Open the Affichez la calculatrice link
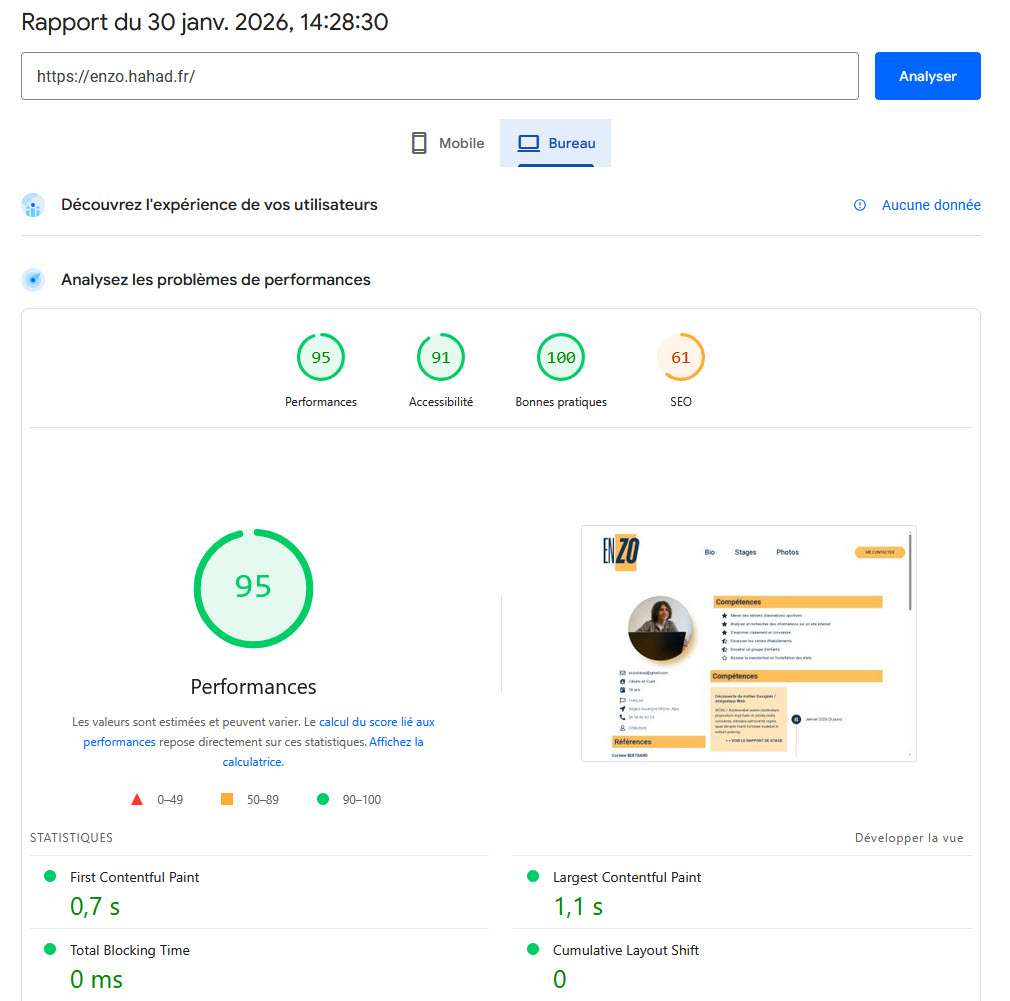The image size is (1010, 1001). click(x=396, y=742)
